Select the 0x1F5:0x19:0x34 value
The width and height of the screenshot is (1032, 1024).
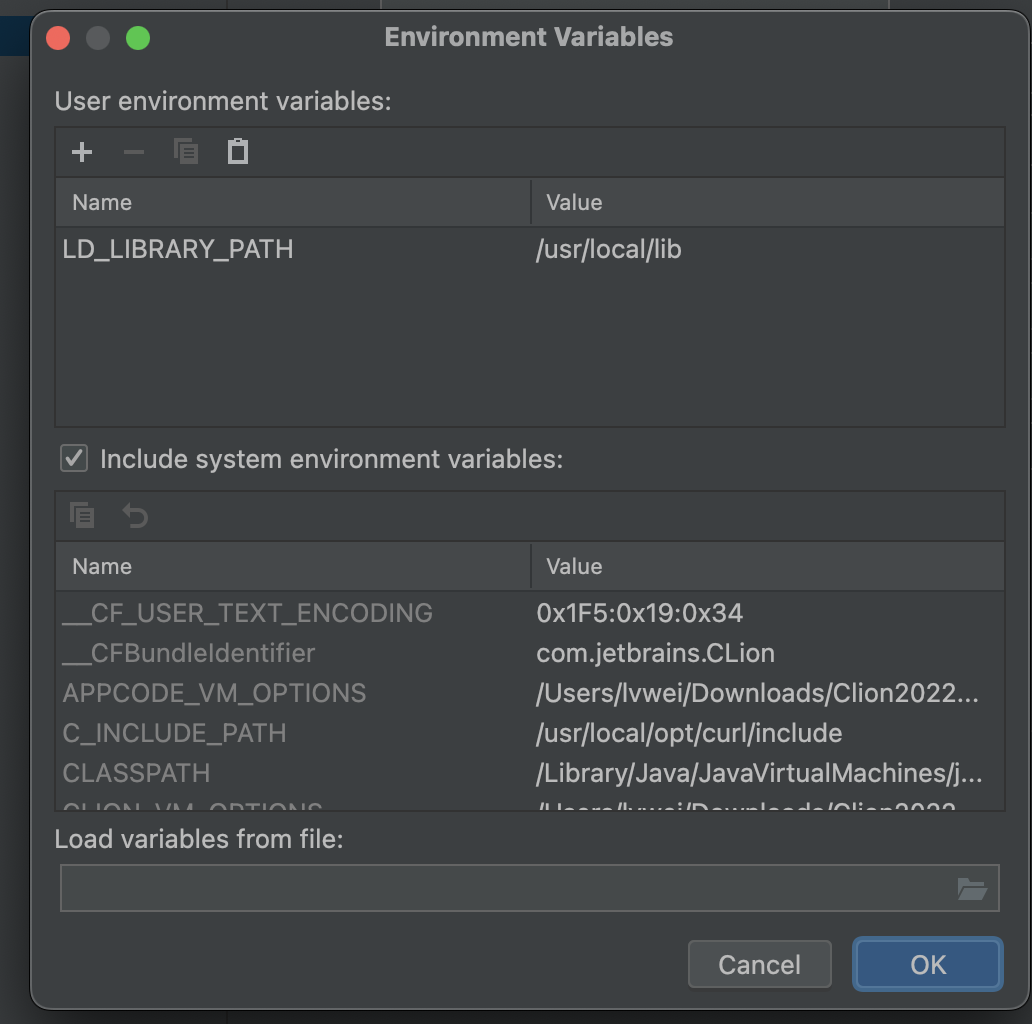[x=640, y=613]
